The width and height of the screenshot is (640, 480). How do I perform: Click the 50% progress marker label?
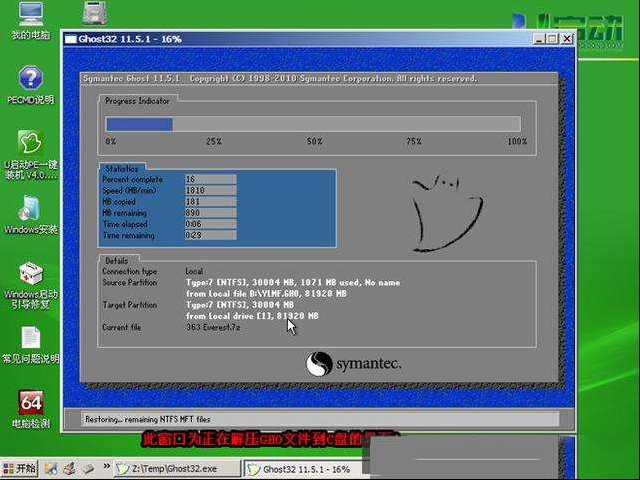coord(314,142)
